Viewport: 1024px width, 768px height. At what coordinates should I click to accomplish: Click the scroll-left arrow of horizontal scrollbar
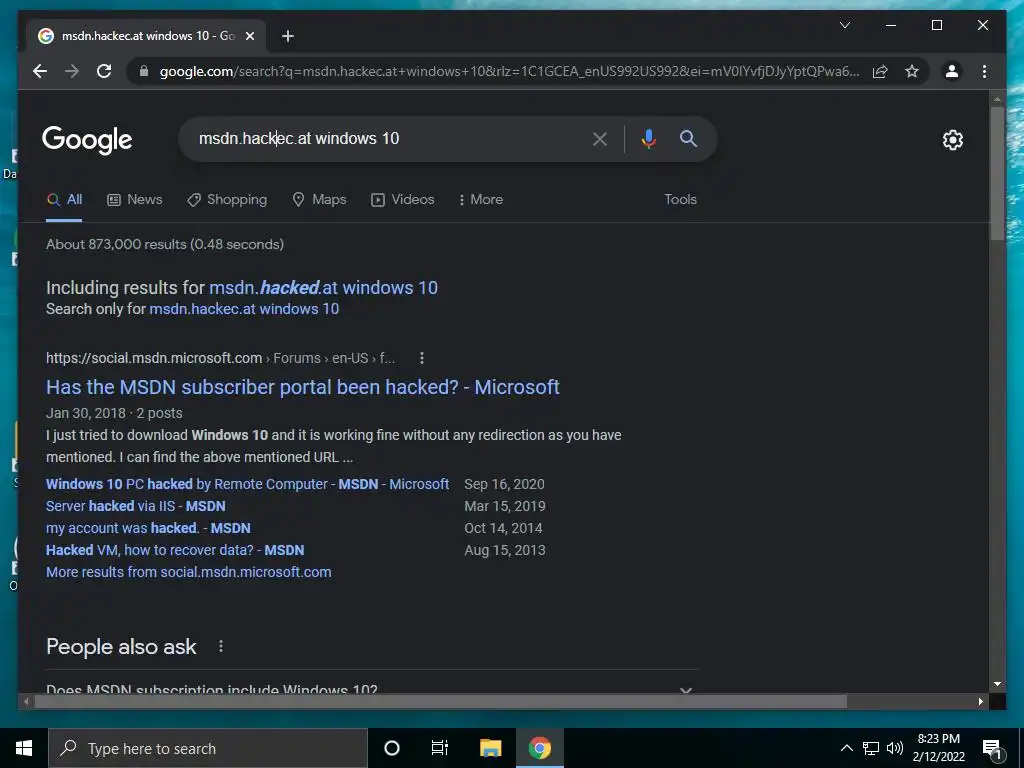click(26, 702)
